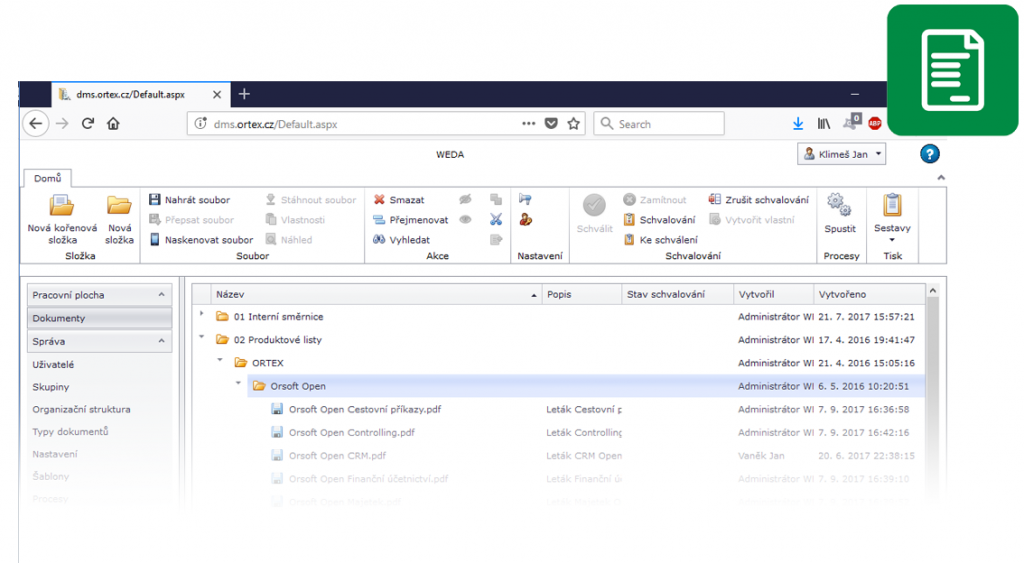Switch to the Domů ribbon tab
Viewport: 1024px width, 563px height.
pos(47,178)
